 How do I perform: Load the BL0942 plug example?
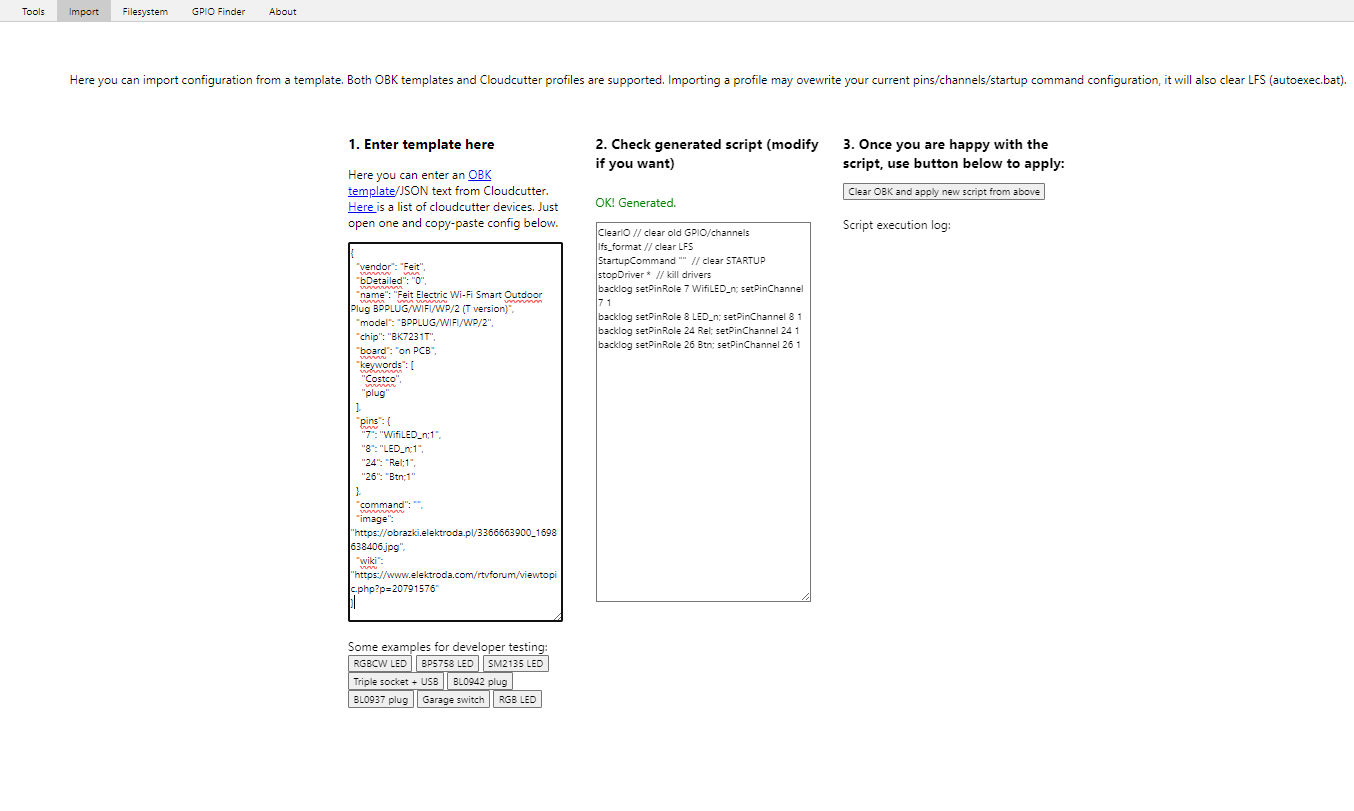pyautogui.click(x=480, y=682)
